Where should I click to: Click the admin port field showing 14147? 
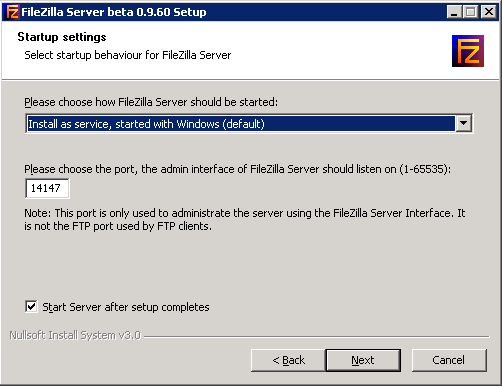pos(47,188)
